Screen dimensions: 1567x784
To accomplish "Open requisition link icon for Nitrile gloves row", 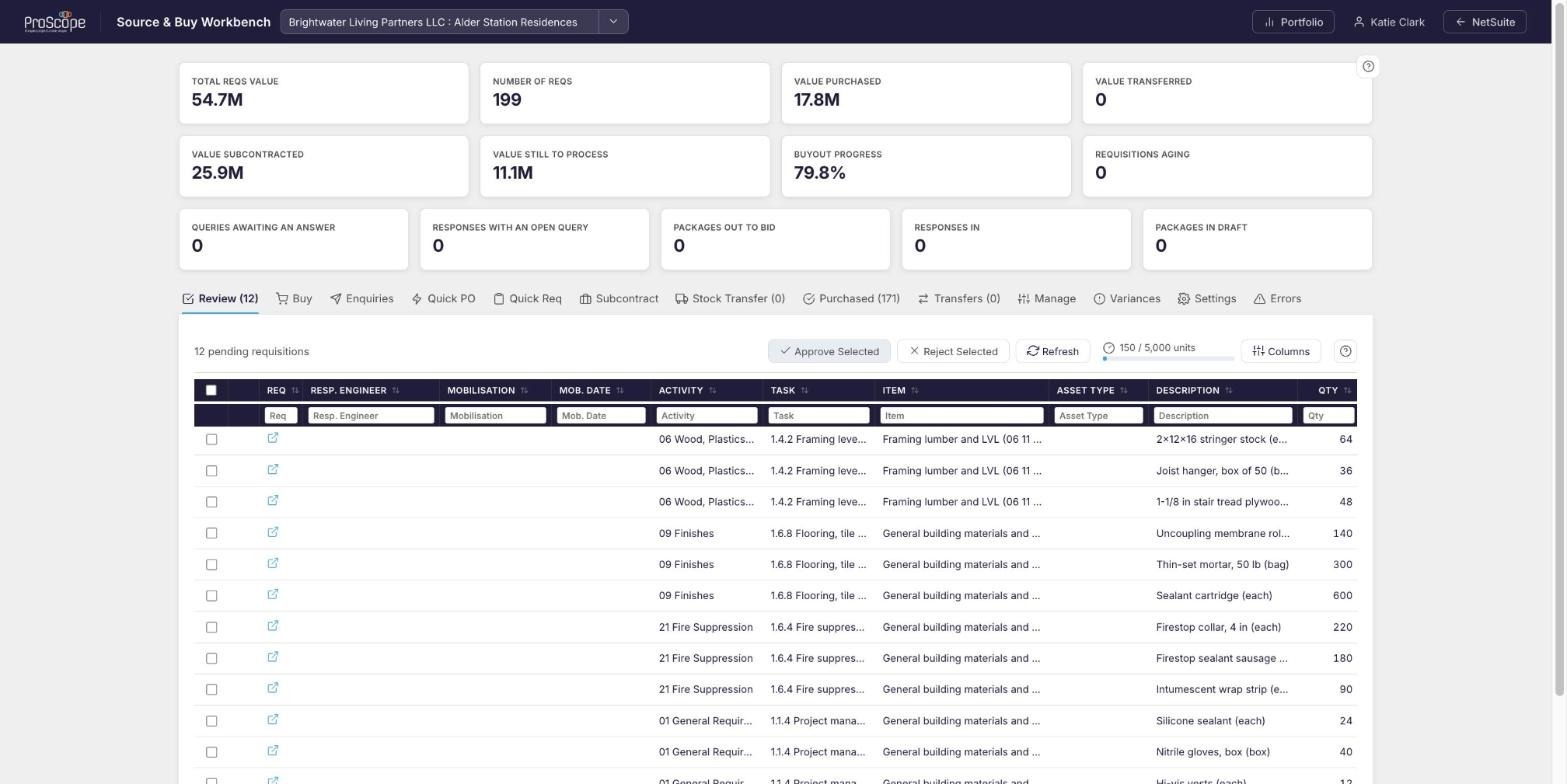I will pos(273,751).
